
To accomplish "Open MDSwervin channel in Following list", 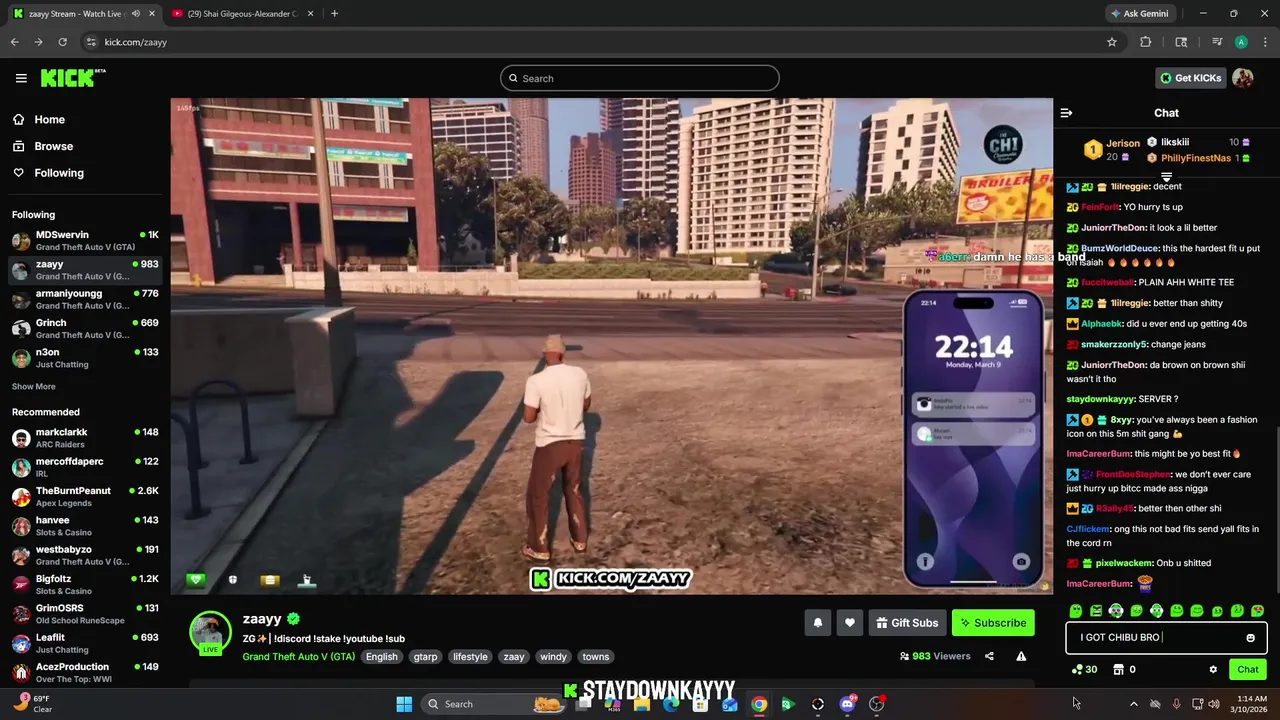I will tap(85, 241).
